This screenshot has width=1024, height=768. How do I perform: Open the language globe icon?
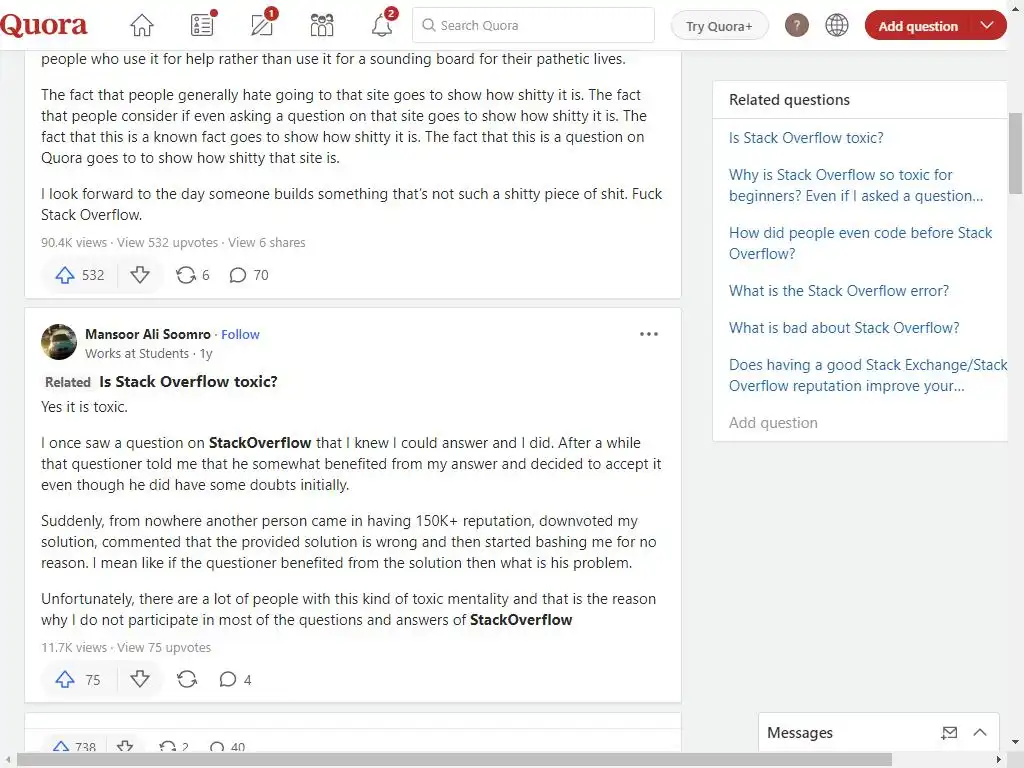(837, 25)
